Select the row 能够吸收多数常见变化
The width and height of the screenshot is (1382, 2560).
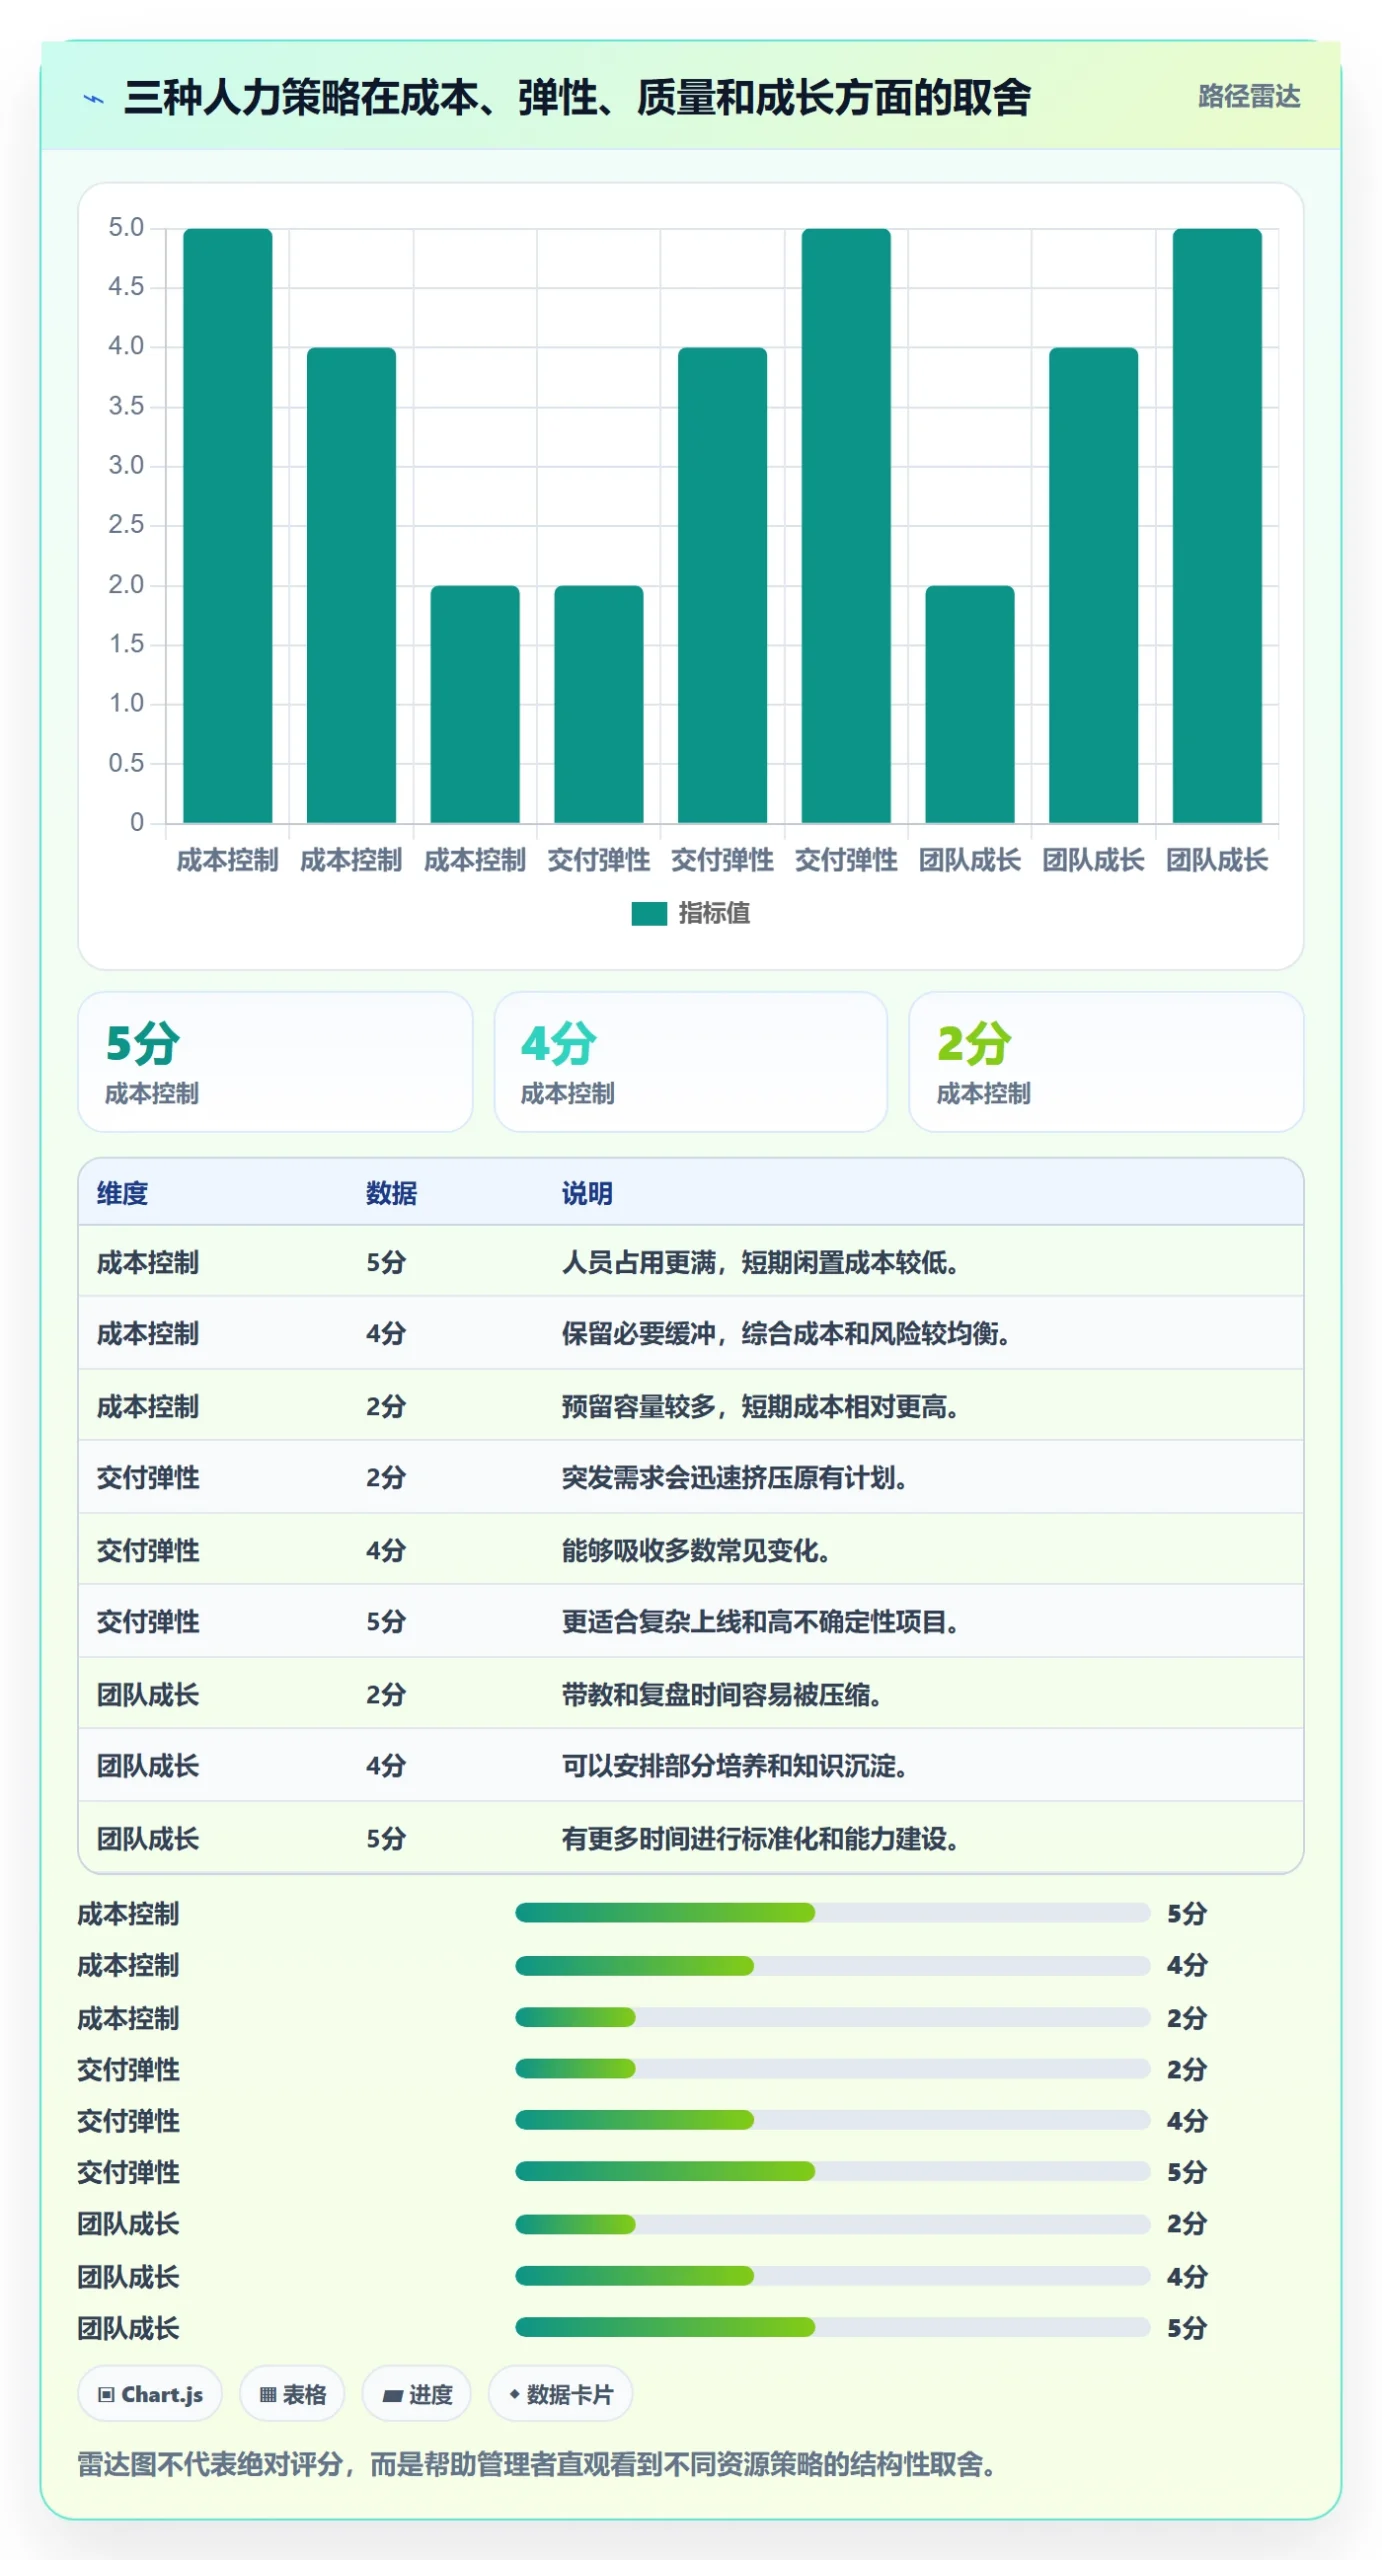point(691,1550)
